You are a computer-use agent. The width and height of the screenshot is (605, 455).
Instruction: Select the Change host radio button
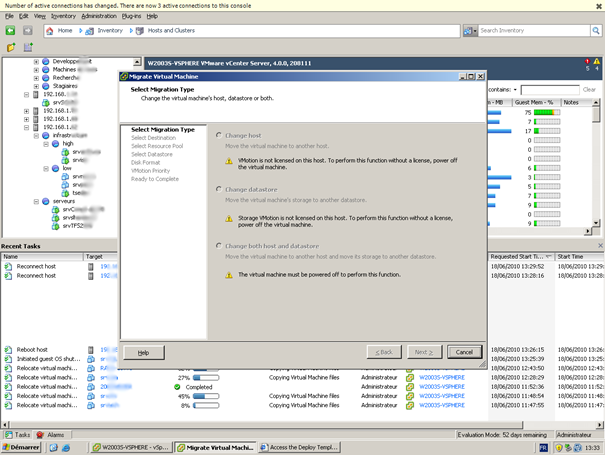pyautogui.click(x=219, y=135)
